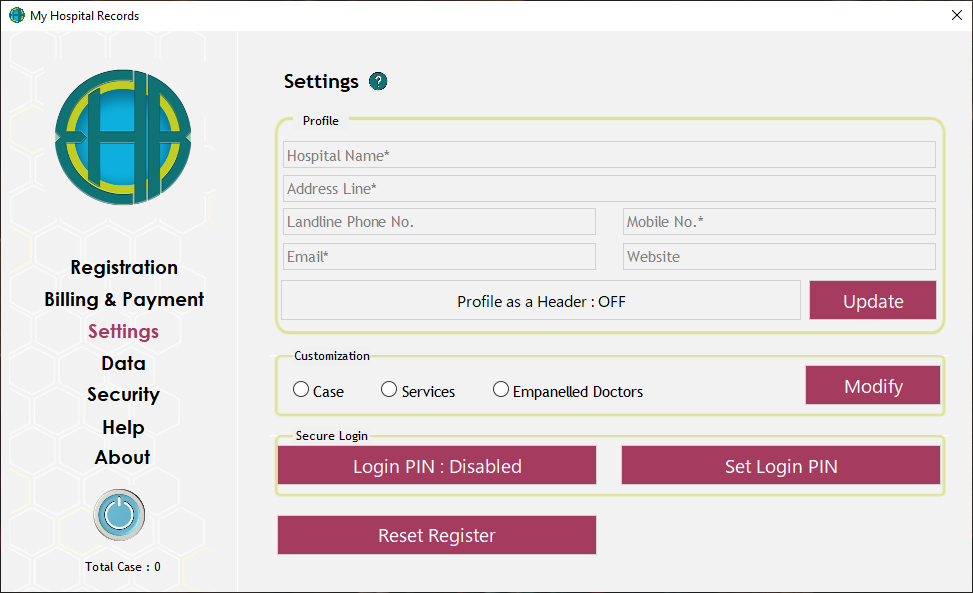The width and height of the screenshot is (973, 593).
Task: Open the Data menu item
Action: click(x=123, y=364)
